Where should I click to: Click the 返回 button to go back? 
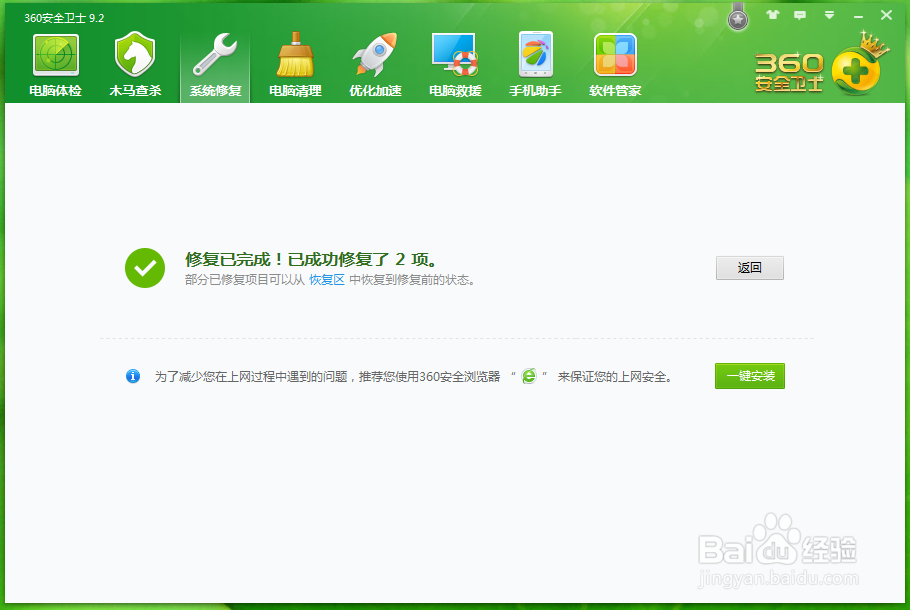click(x=749, y=268)
